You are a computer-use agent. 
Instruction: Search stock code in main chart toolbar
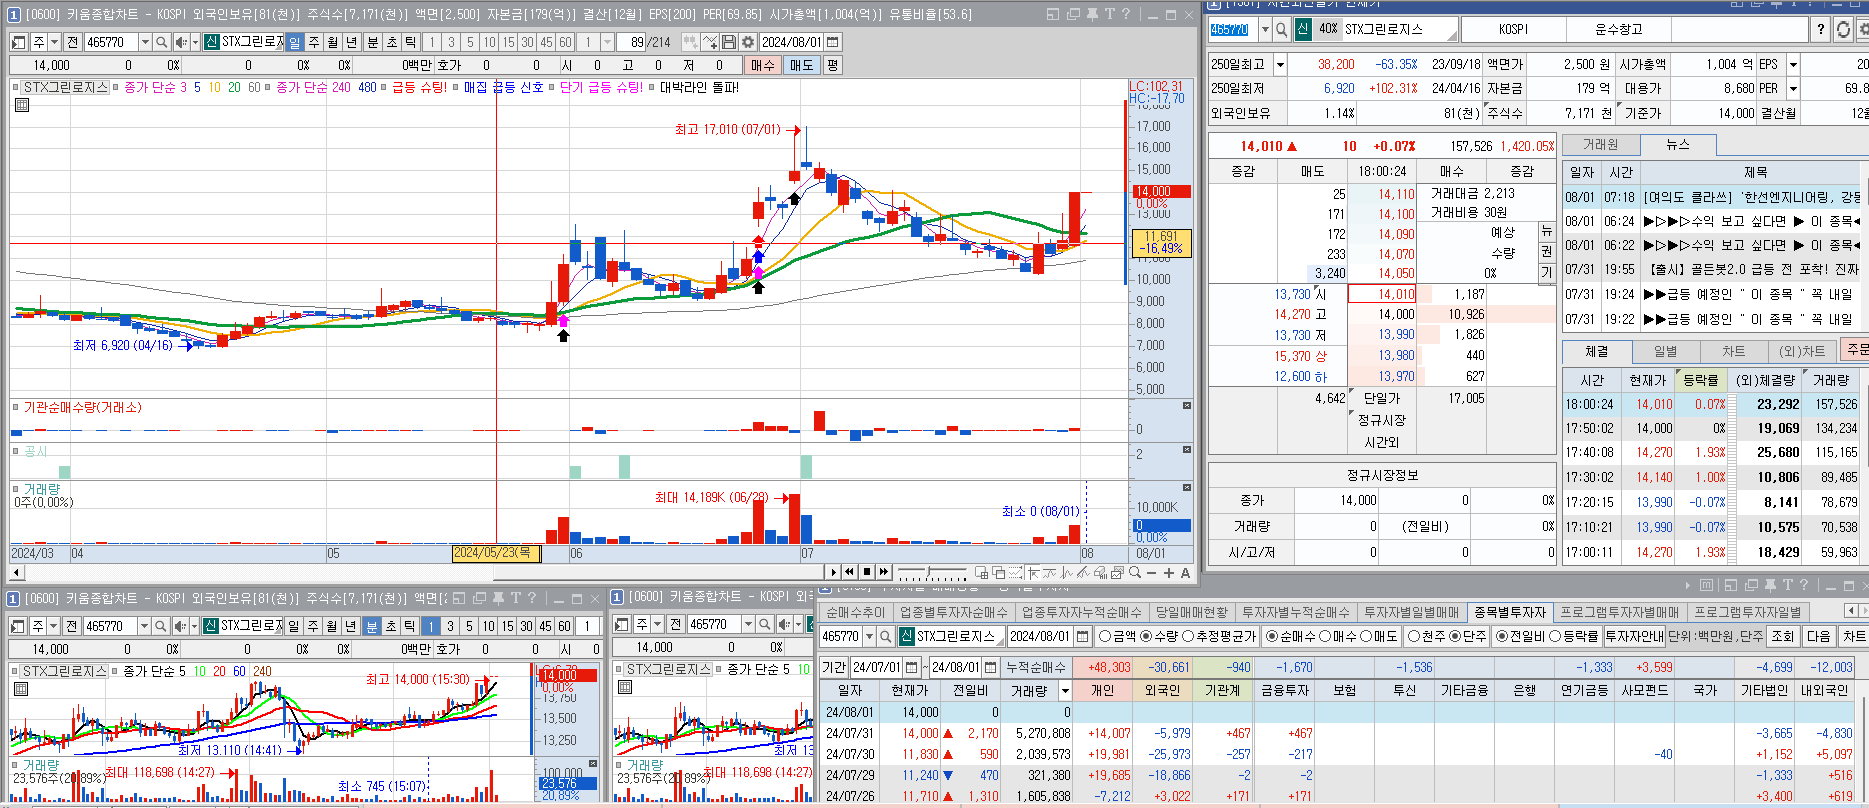click(161, 42)
